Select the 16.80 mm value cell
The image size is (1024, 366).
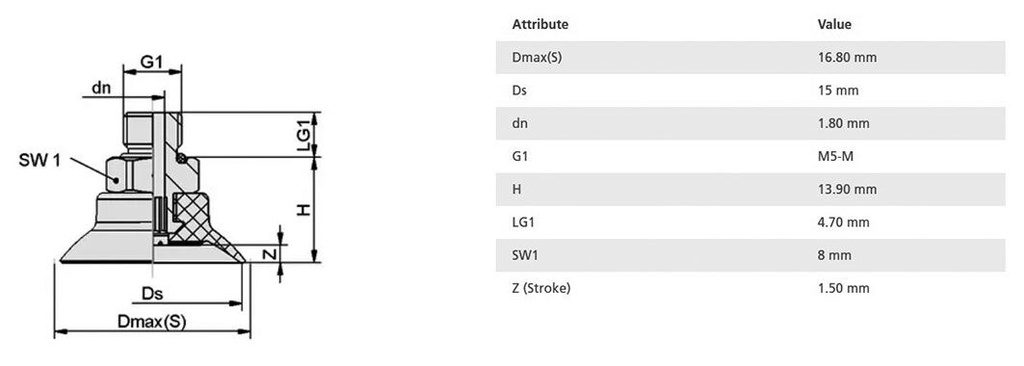tap(847, 58)
